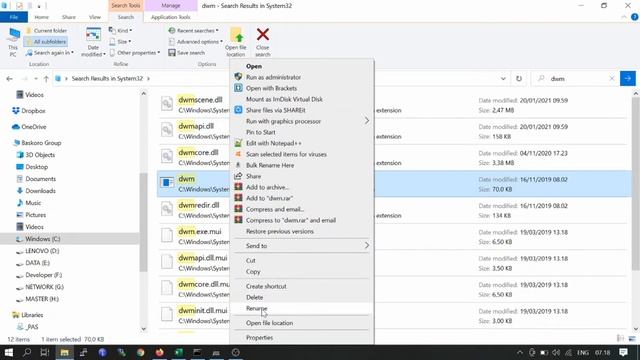
Task: Click Windows Start button
Action: [x=9, y=352]
